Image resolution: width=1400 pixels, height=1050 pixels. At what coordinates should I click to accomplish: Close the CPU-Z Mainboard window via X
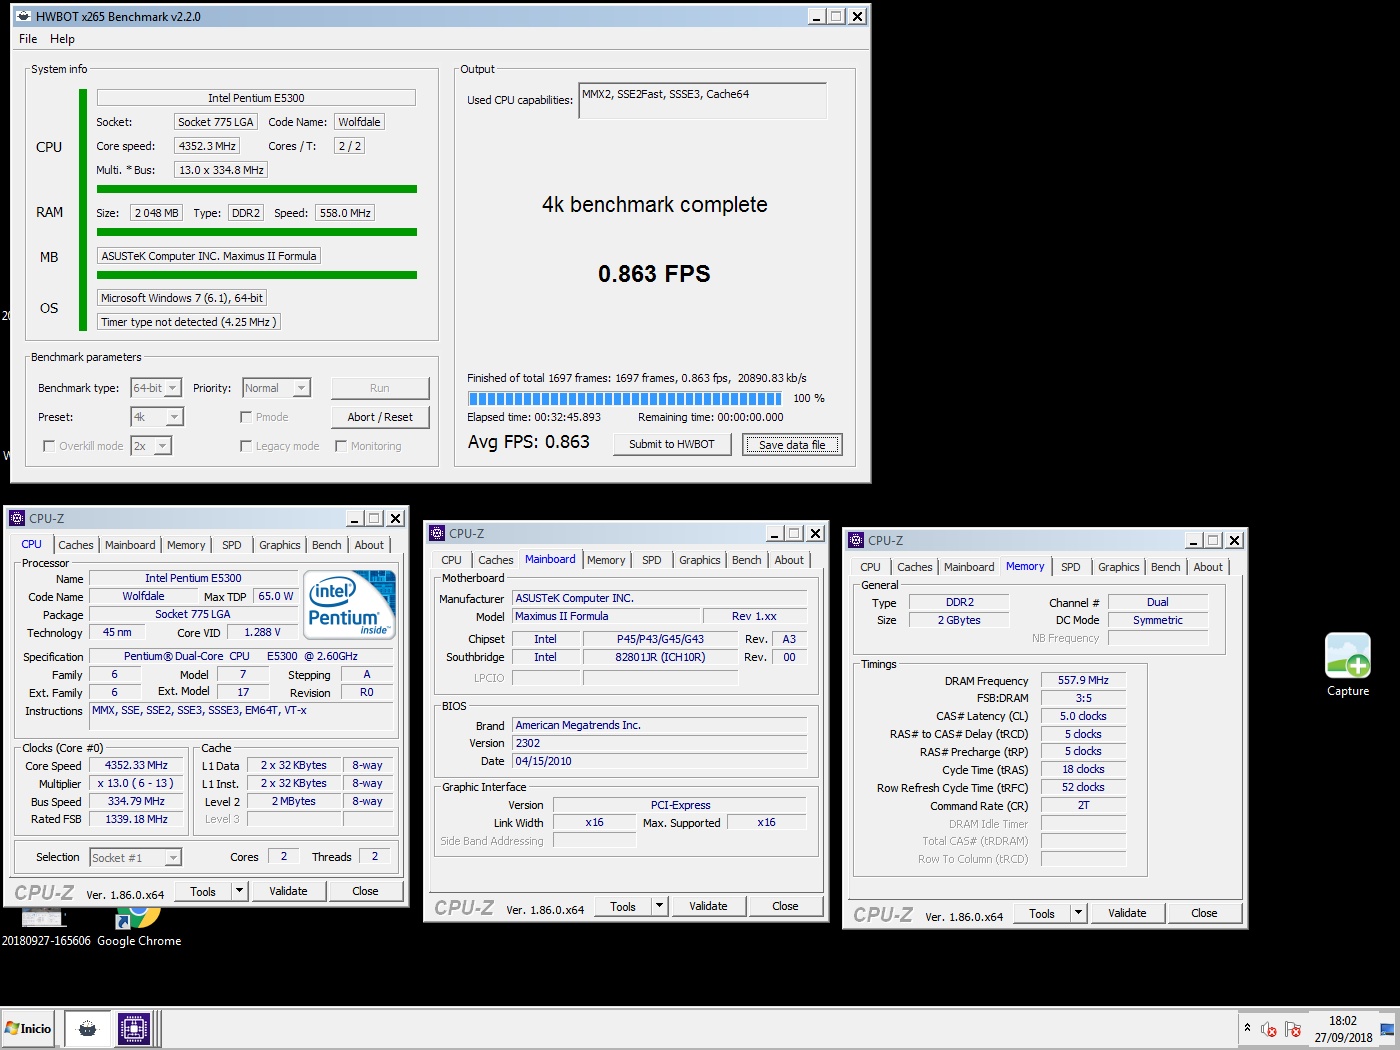[815, 533]
